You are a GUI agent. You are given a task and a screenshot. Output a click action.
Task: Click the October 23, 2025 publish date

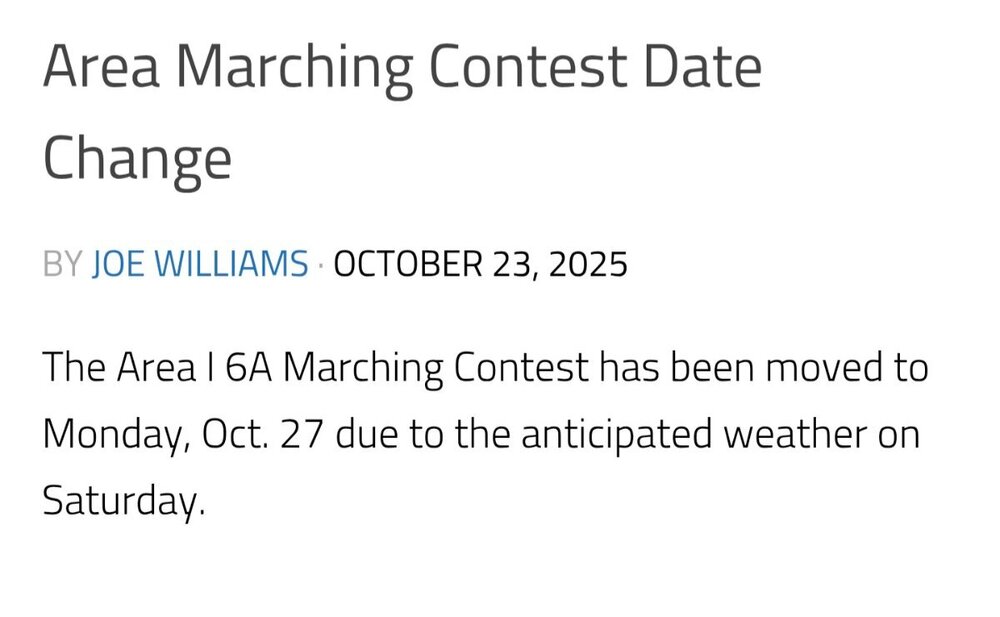(x=480, y=265)
